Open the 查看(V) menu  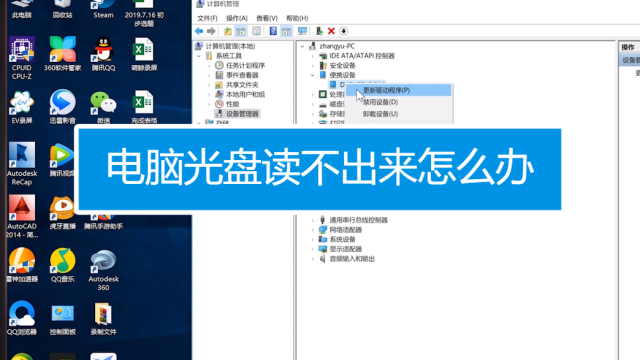(x=267, y=18)
